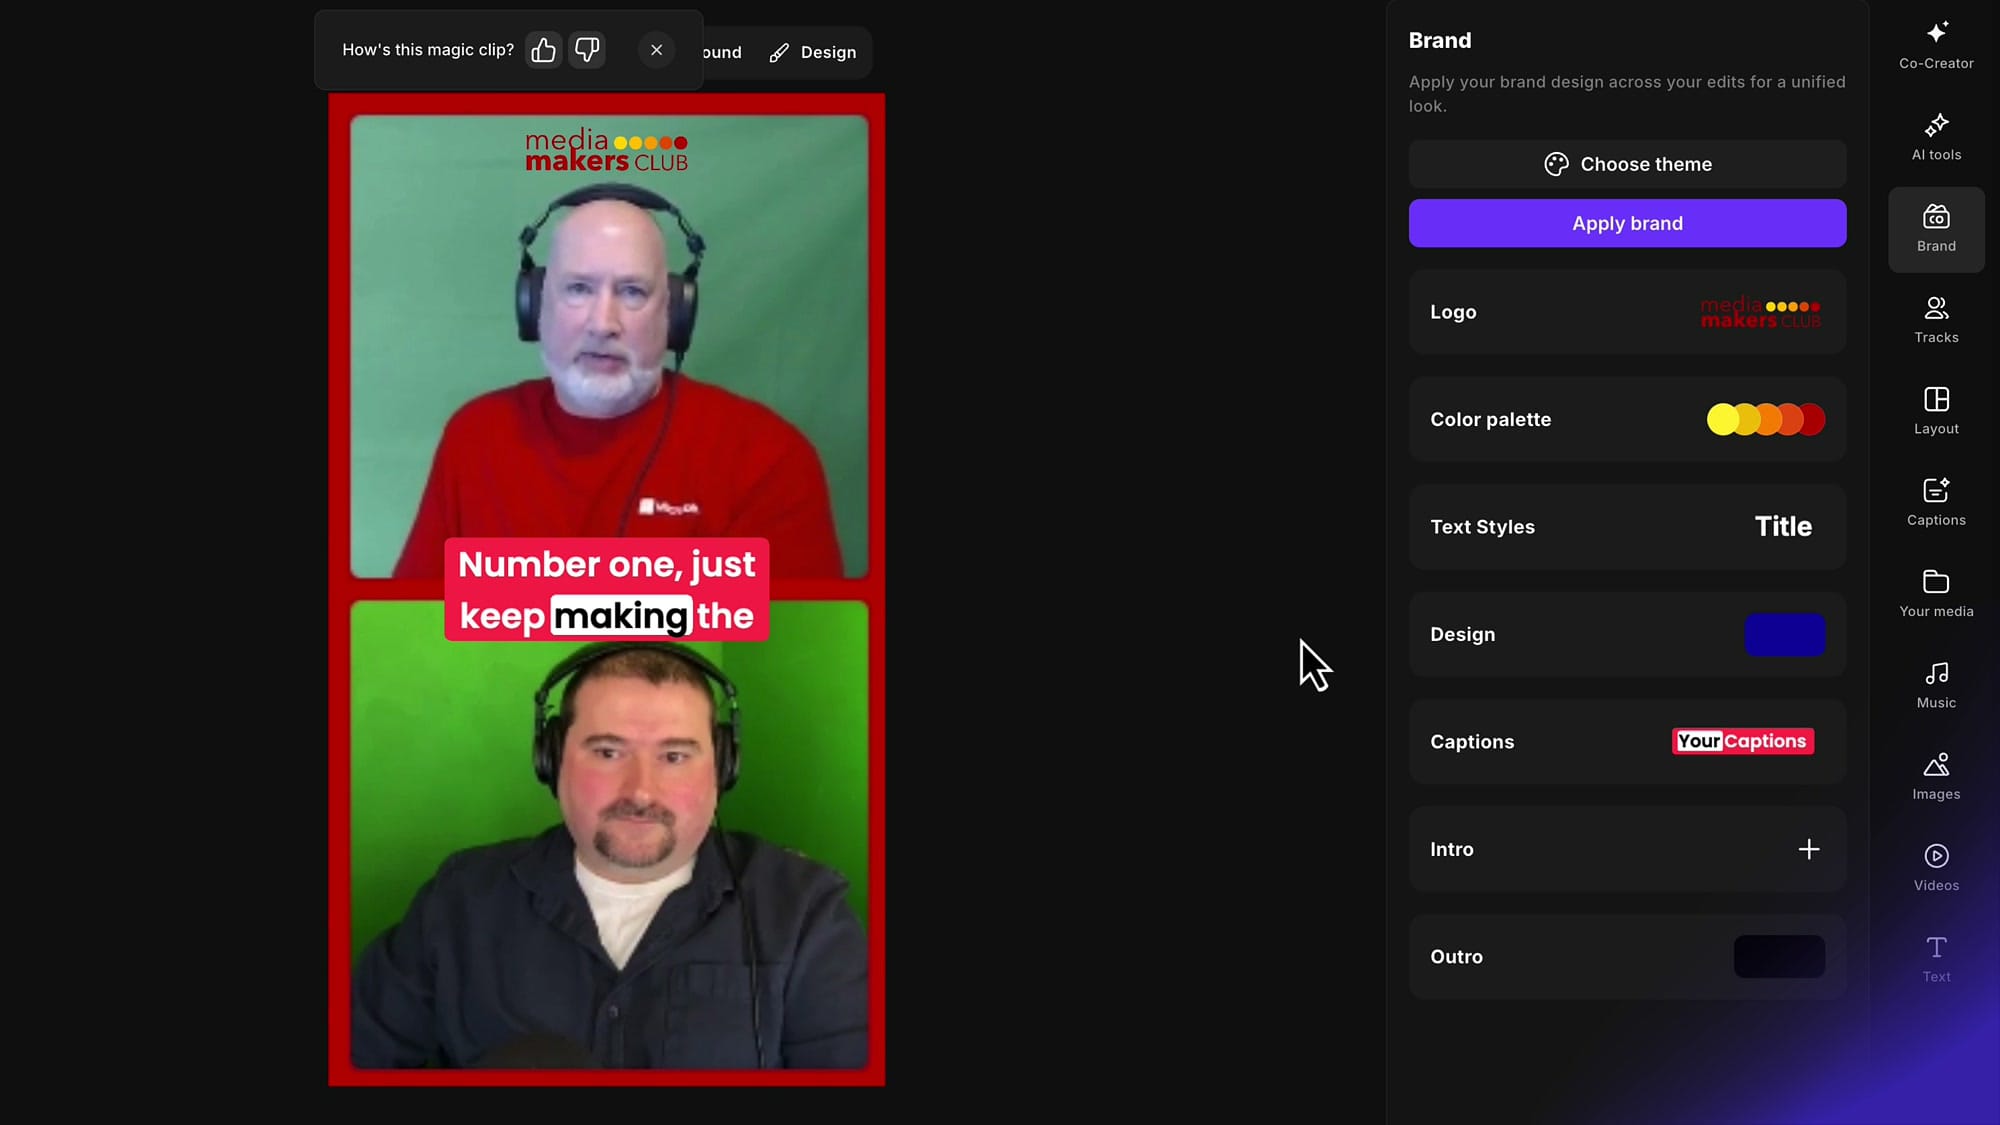The image size is (2000, 1125).
Task: Open the Captions panel from the sidebar
Action: point(1936,501)
